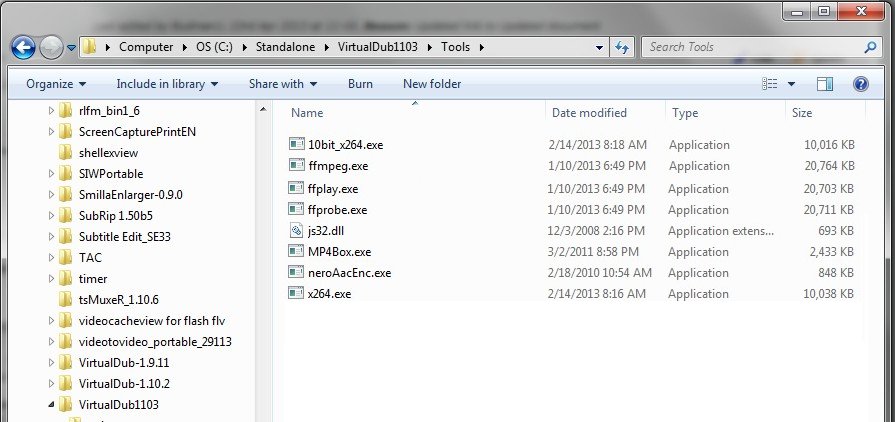Open the Include in library menu

[167, 84]
